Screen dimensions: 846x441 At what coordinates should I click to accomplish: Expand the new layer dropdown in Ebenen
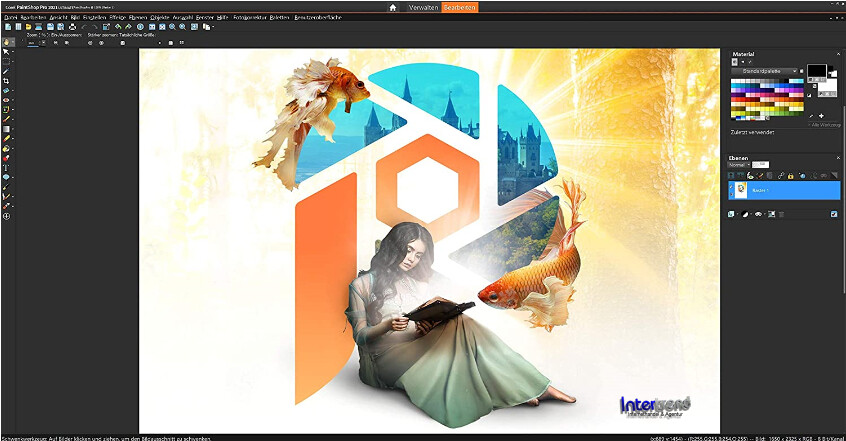[x=738, y=214]
